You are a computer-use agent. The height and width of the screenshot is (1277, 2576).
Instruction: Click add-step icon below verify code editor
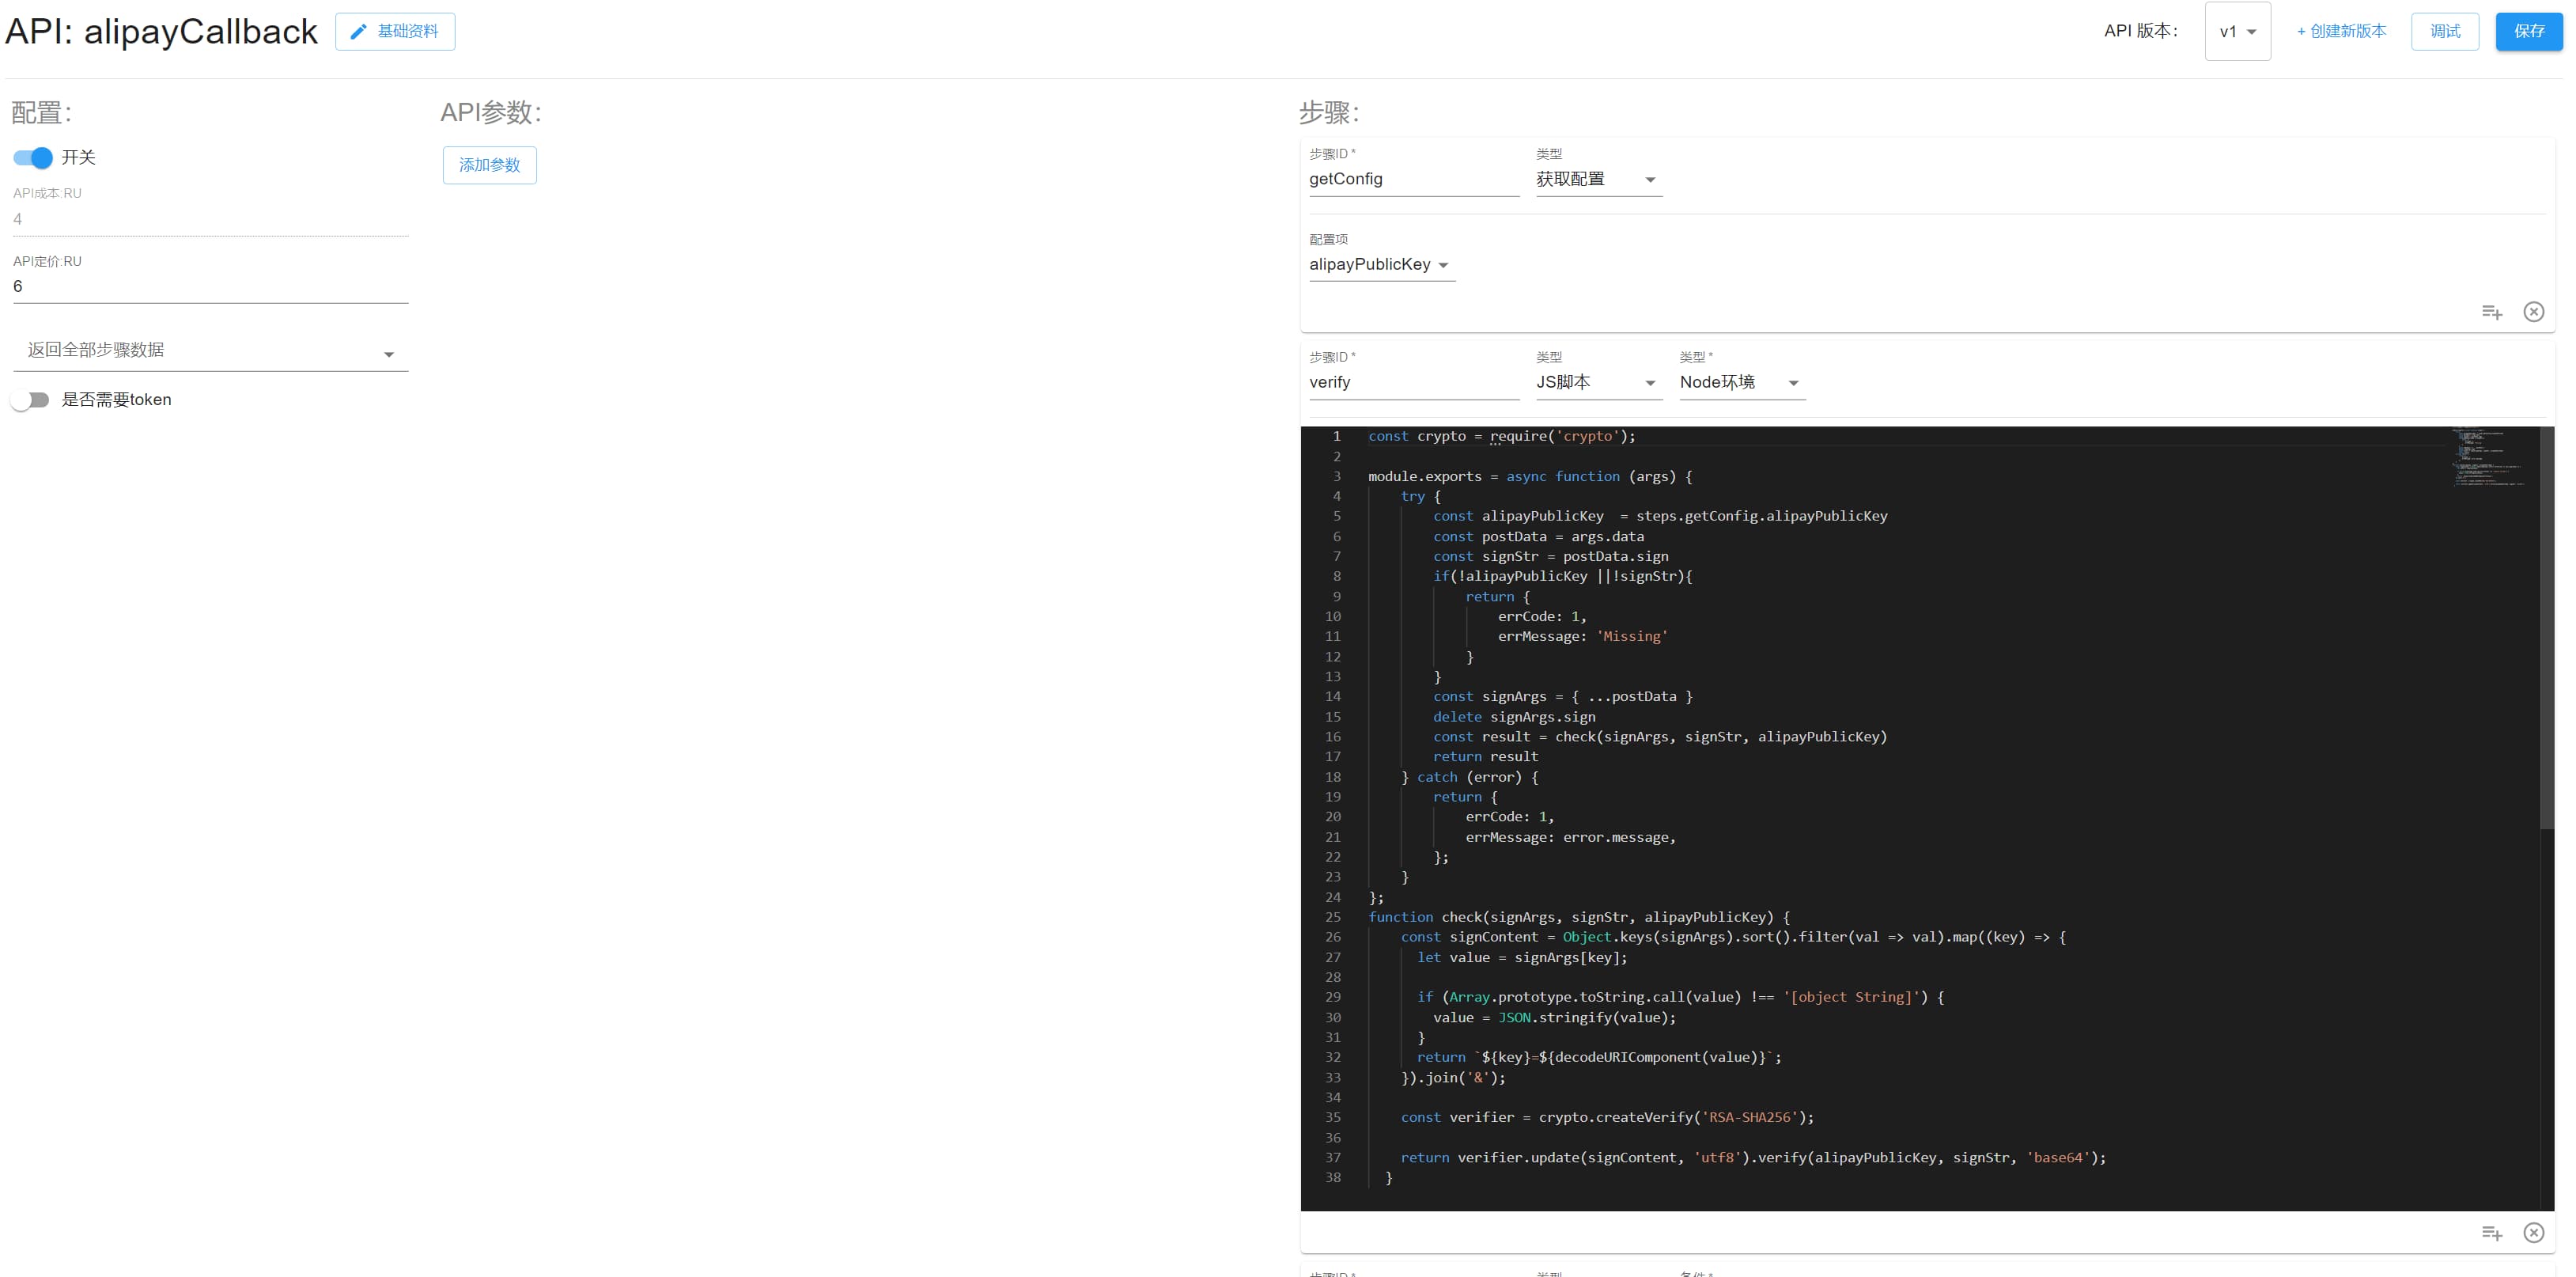click(2492, 1233)
